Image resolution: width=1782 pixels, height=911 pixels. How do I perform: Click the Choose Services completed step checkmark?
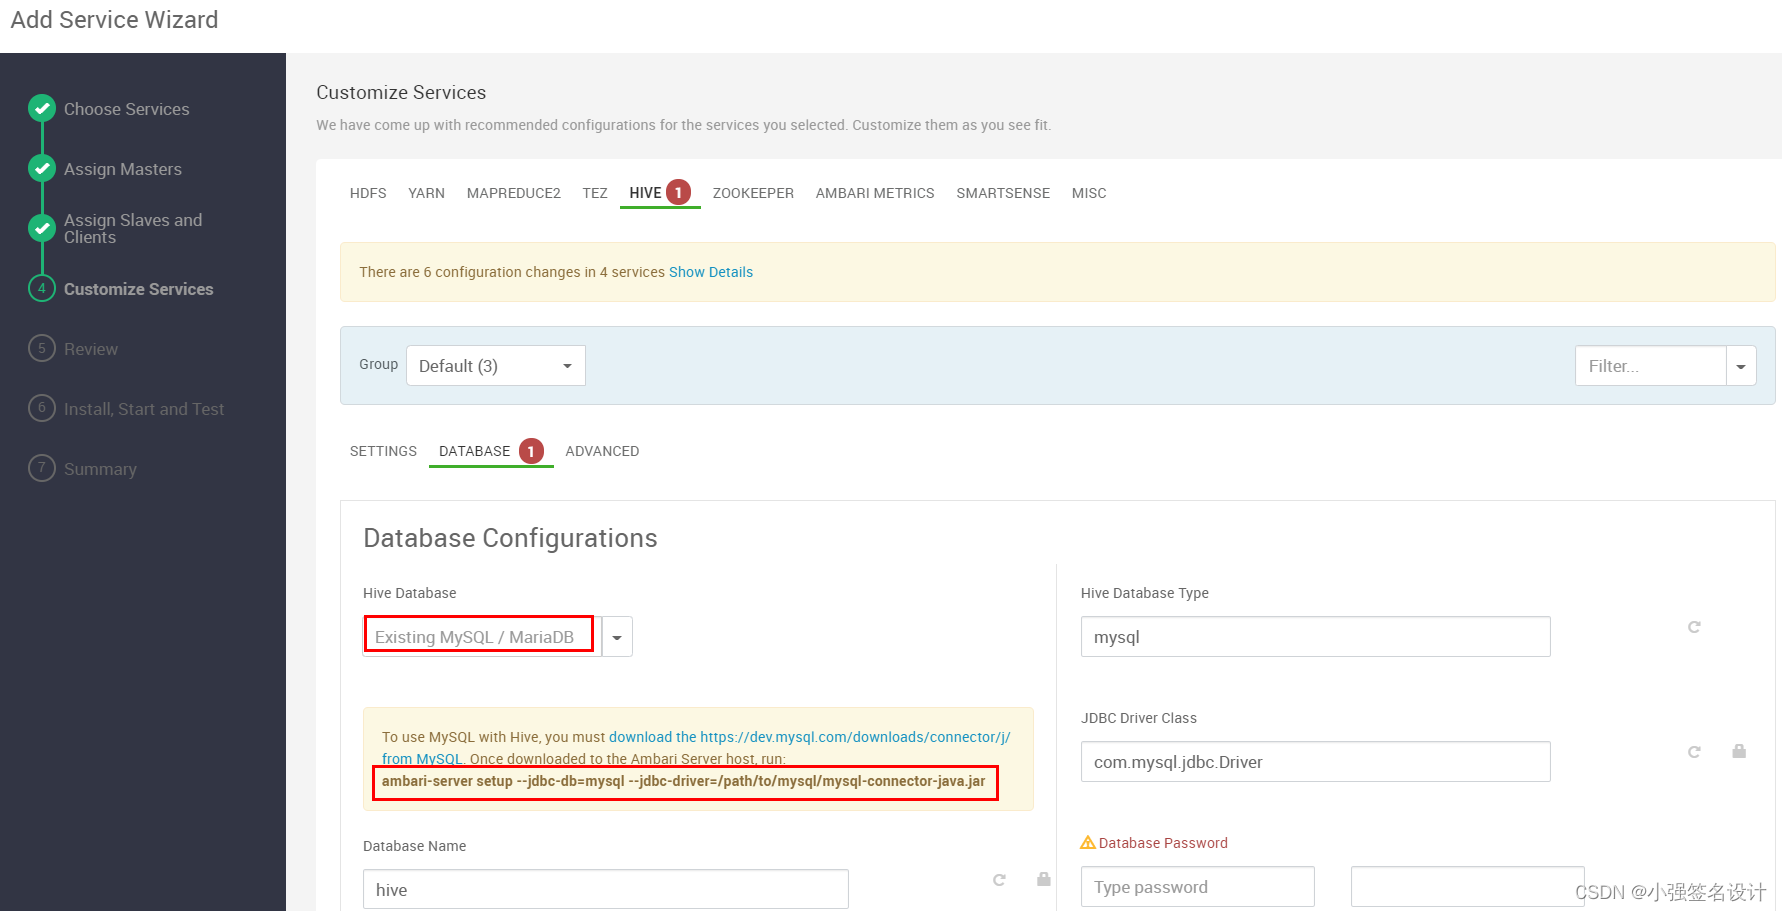click(42, 108)
